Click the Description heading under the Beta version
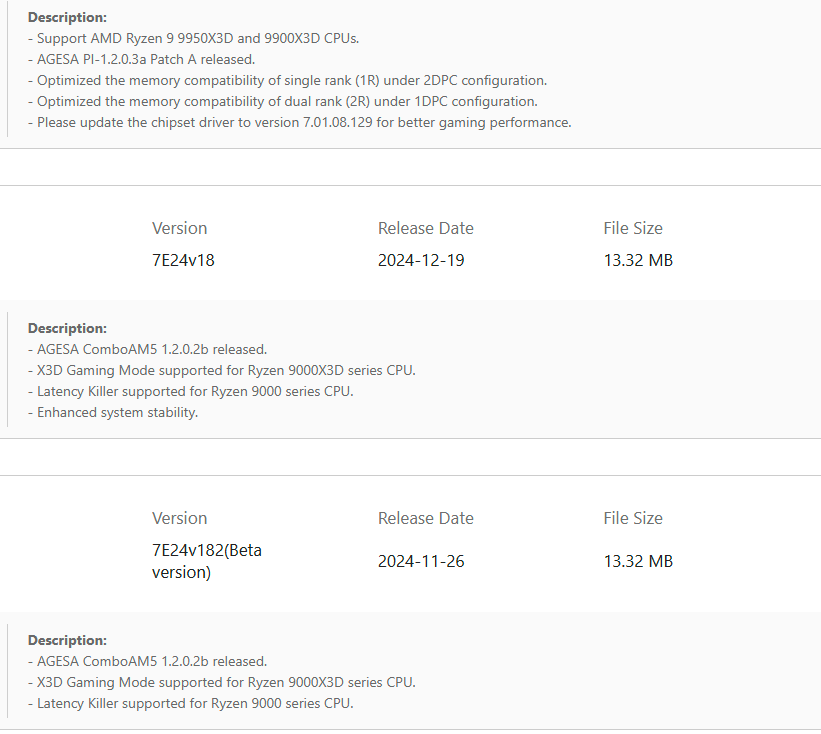This screenshot has height=734, width=821. click(67, 640)
